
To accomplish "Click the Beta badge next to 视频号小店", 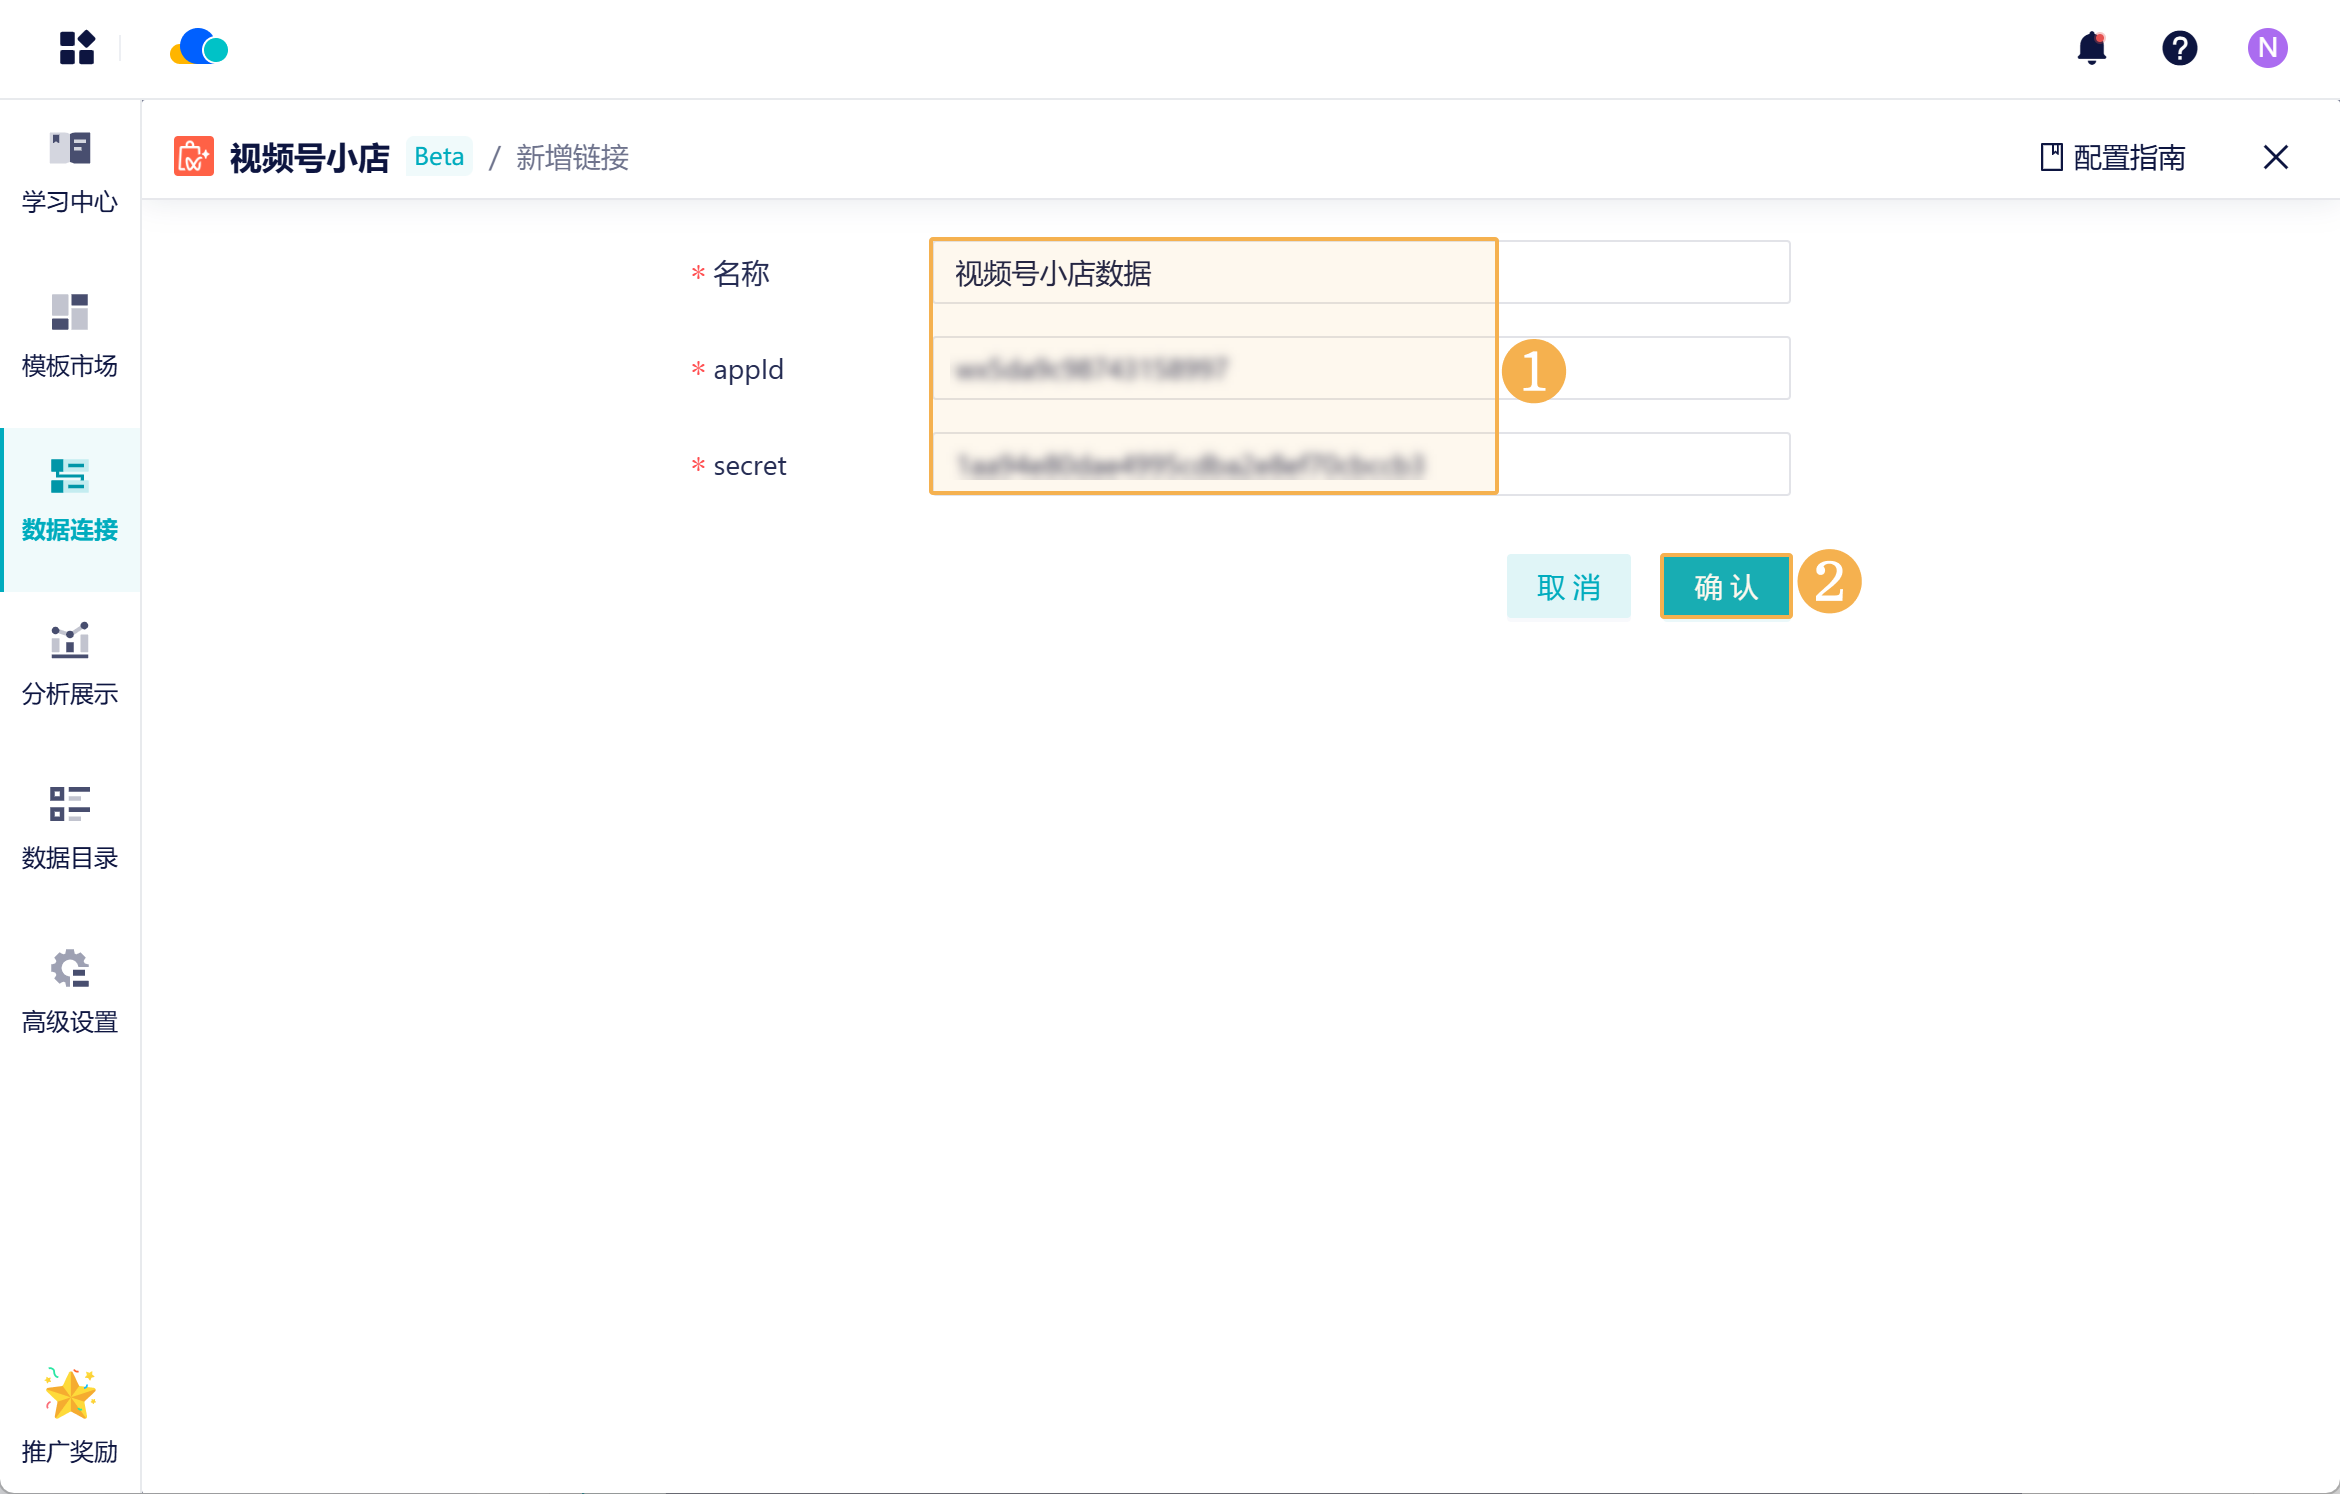I will 438,156.
